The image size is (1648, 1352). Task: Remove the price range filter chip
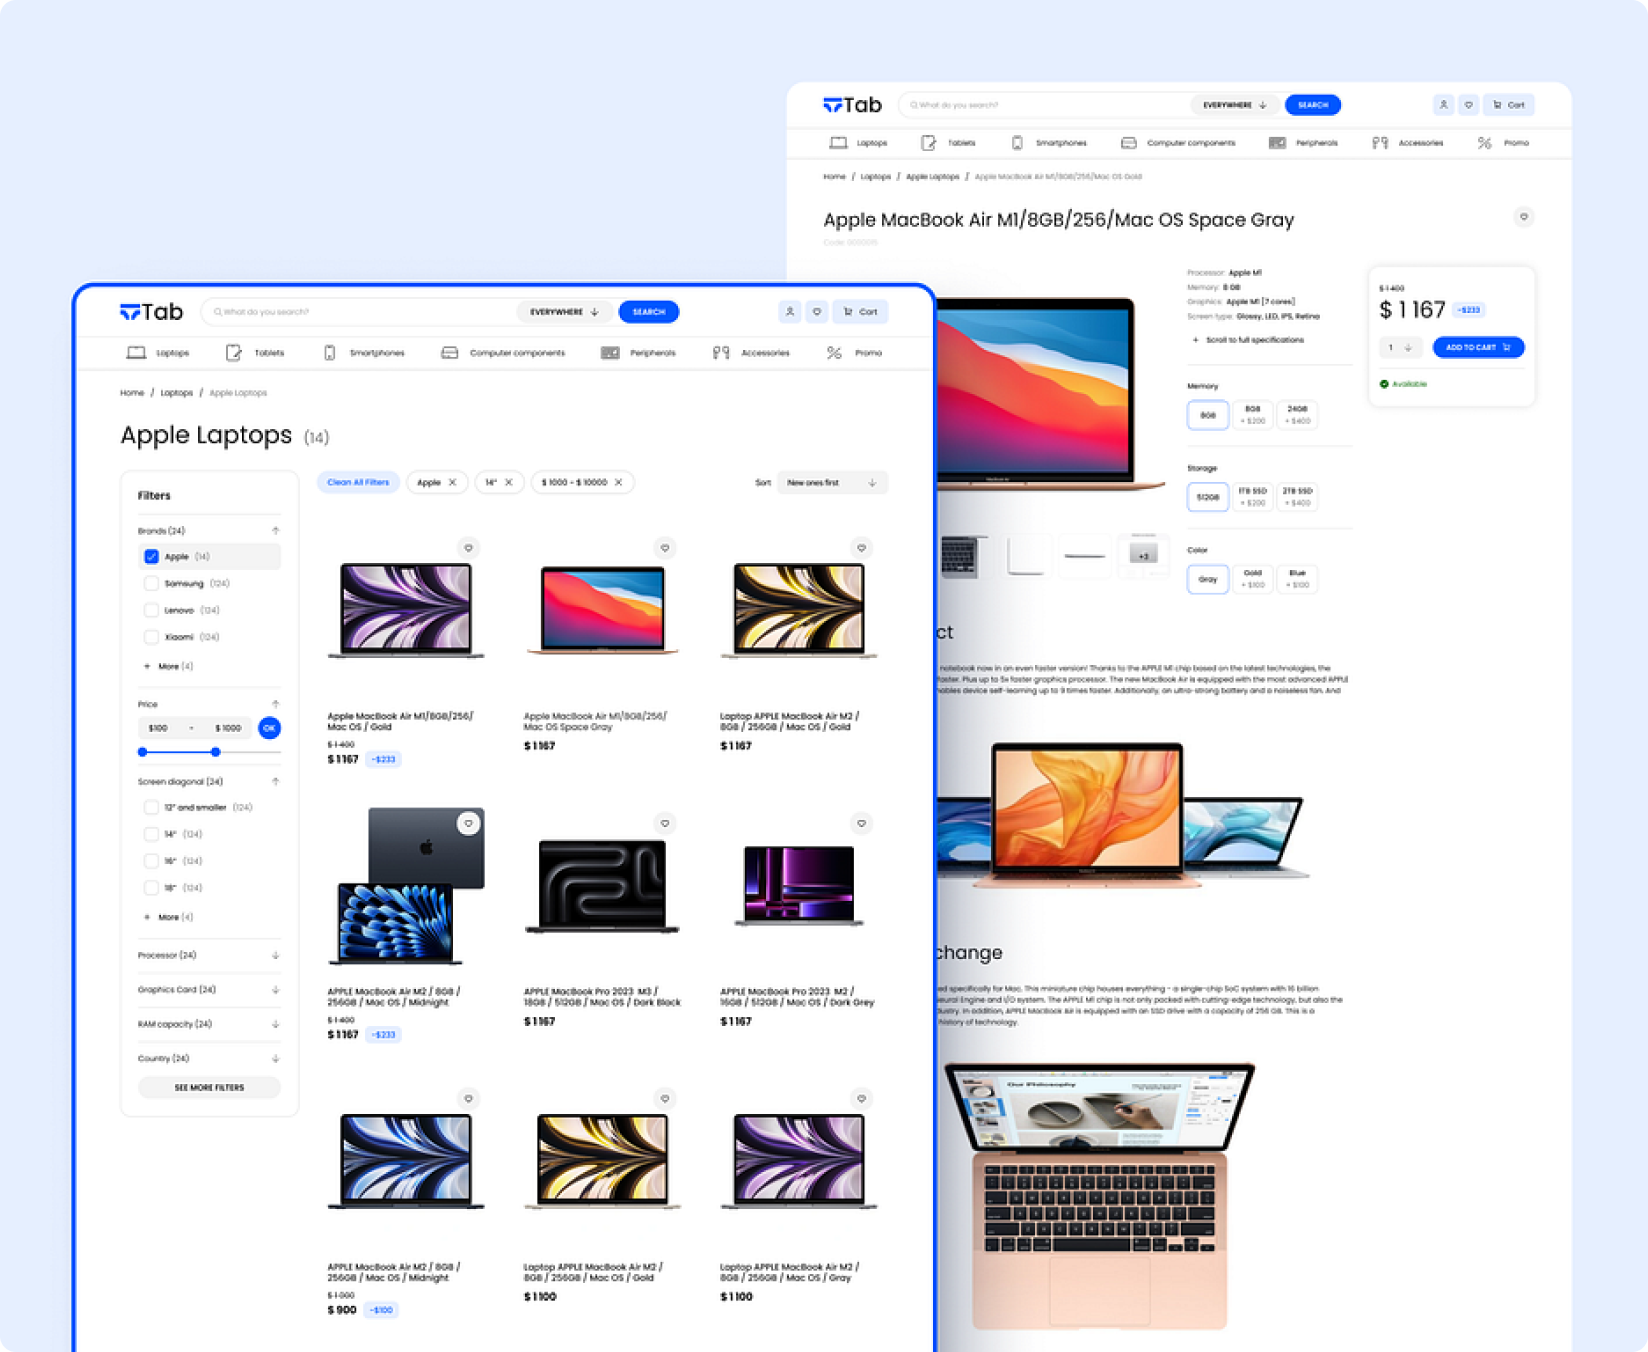[619, 483]
